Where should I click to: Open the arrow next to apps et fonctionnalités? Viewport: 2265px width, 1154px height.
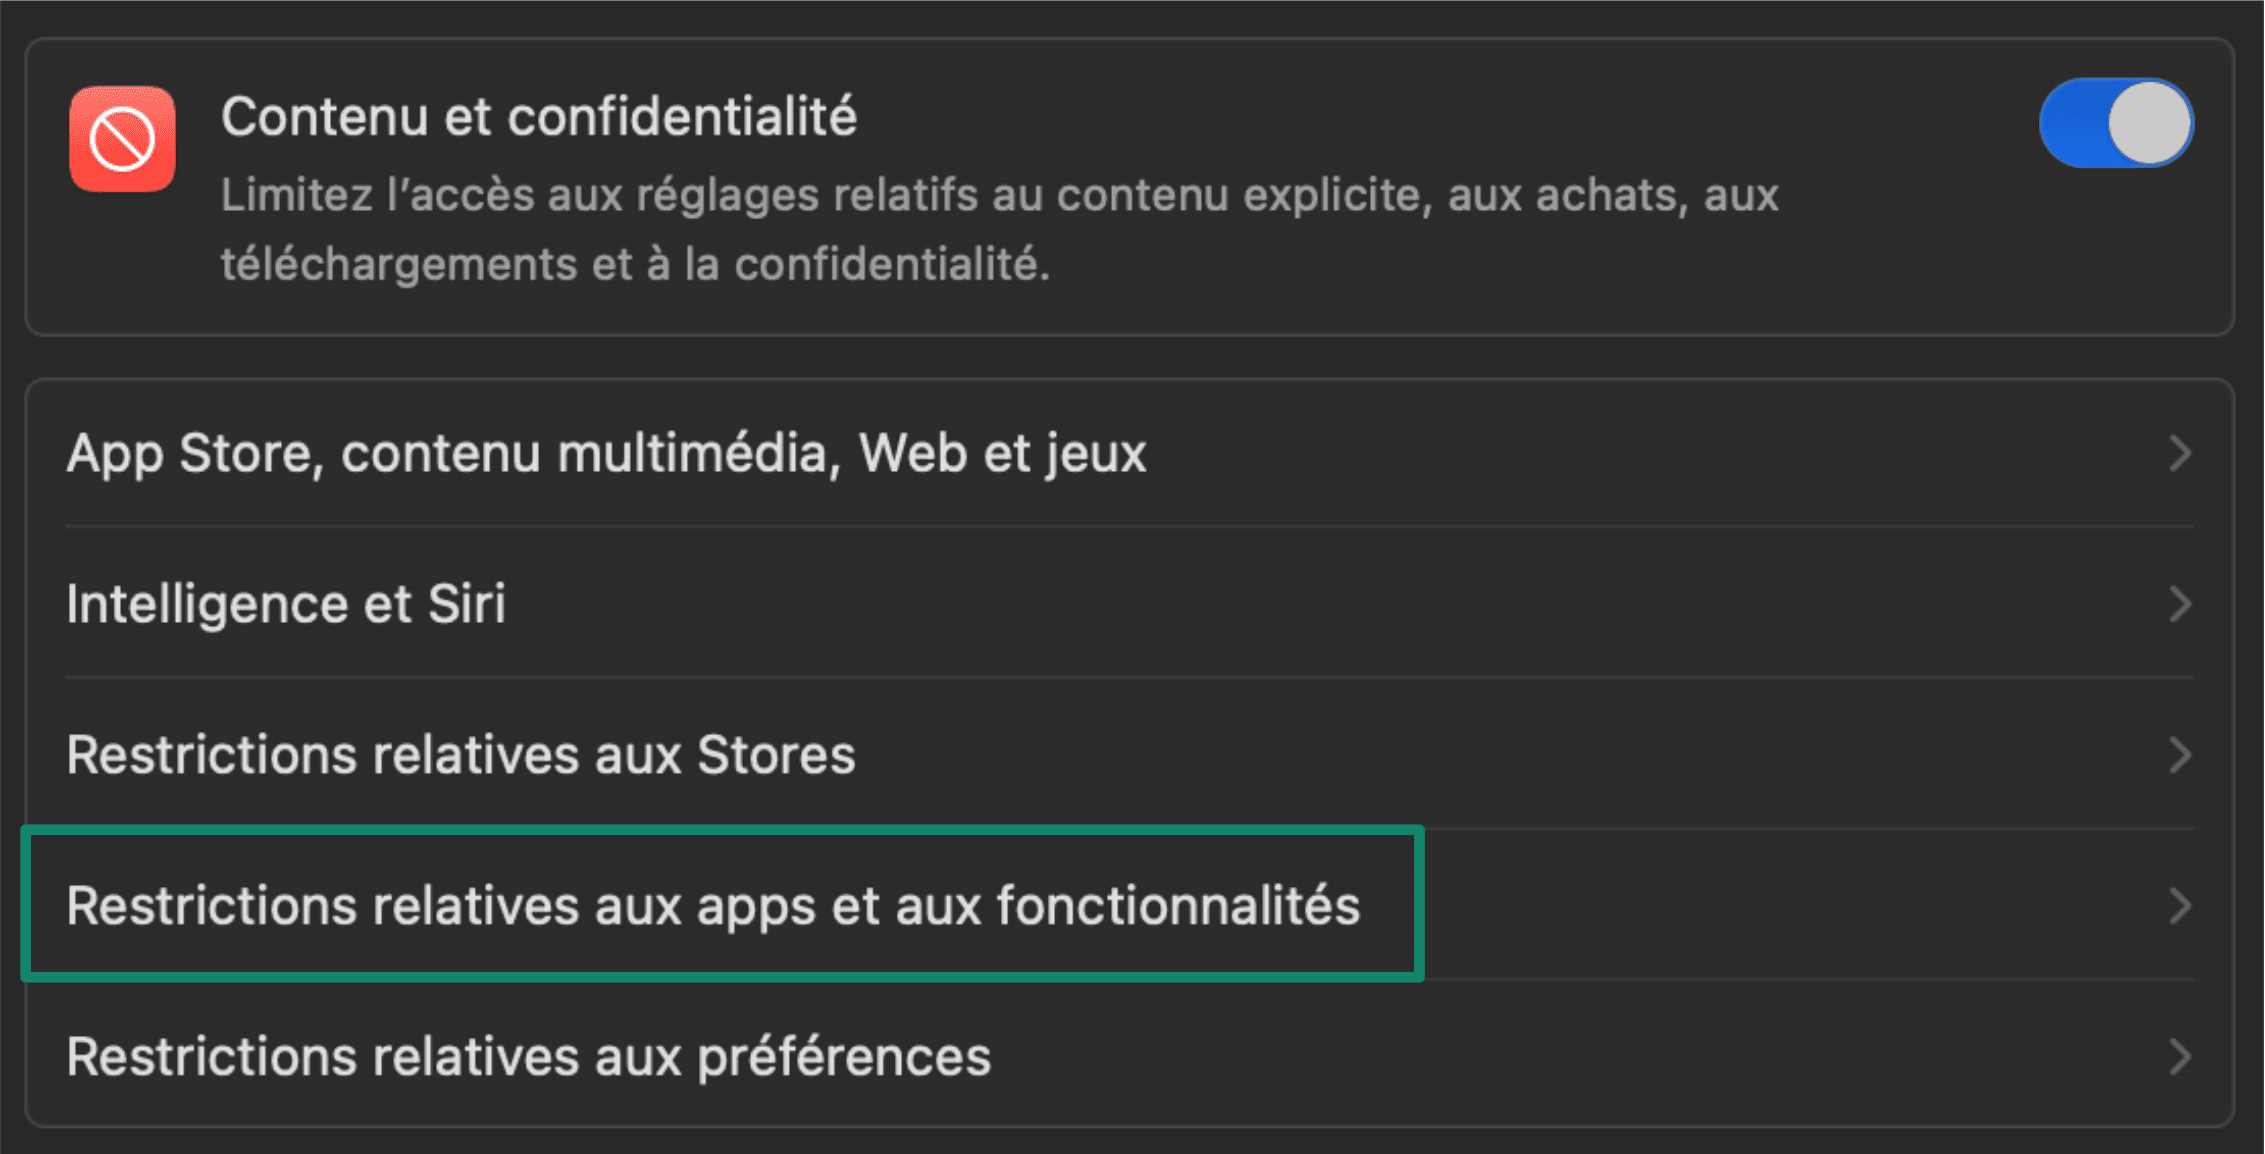point(2180,906)
